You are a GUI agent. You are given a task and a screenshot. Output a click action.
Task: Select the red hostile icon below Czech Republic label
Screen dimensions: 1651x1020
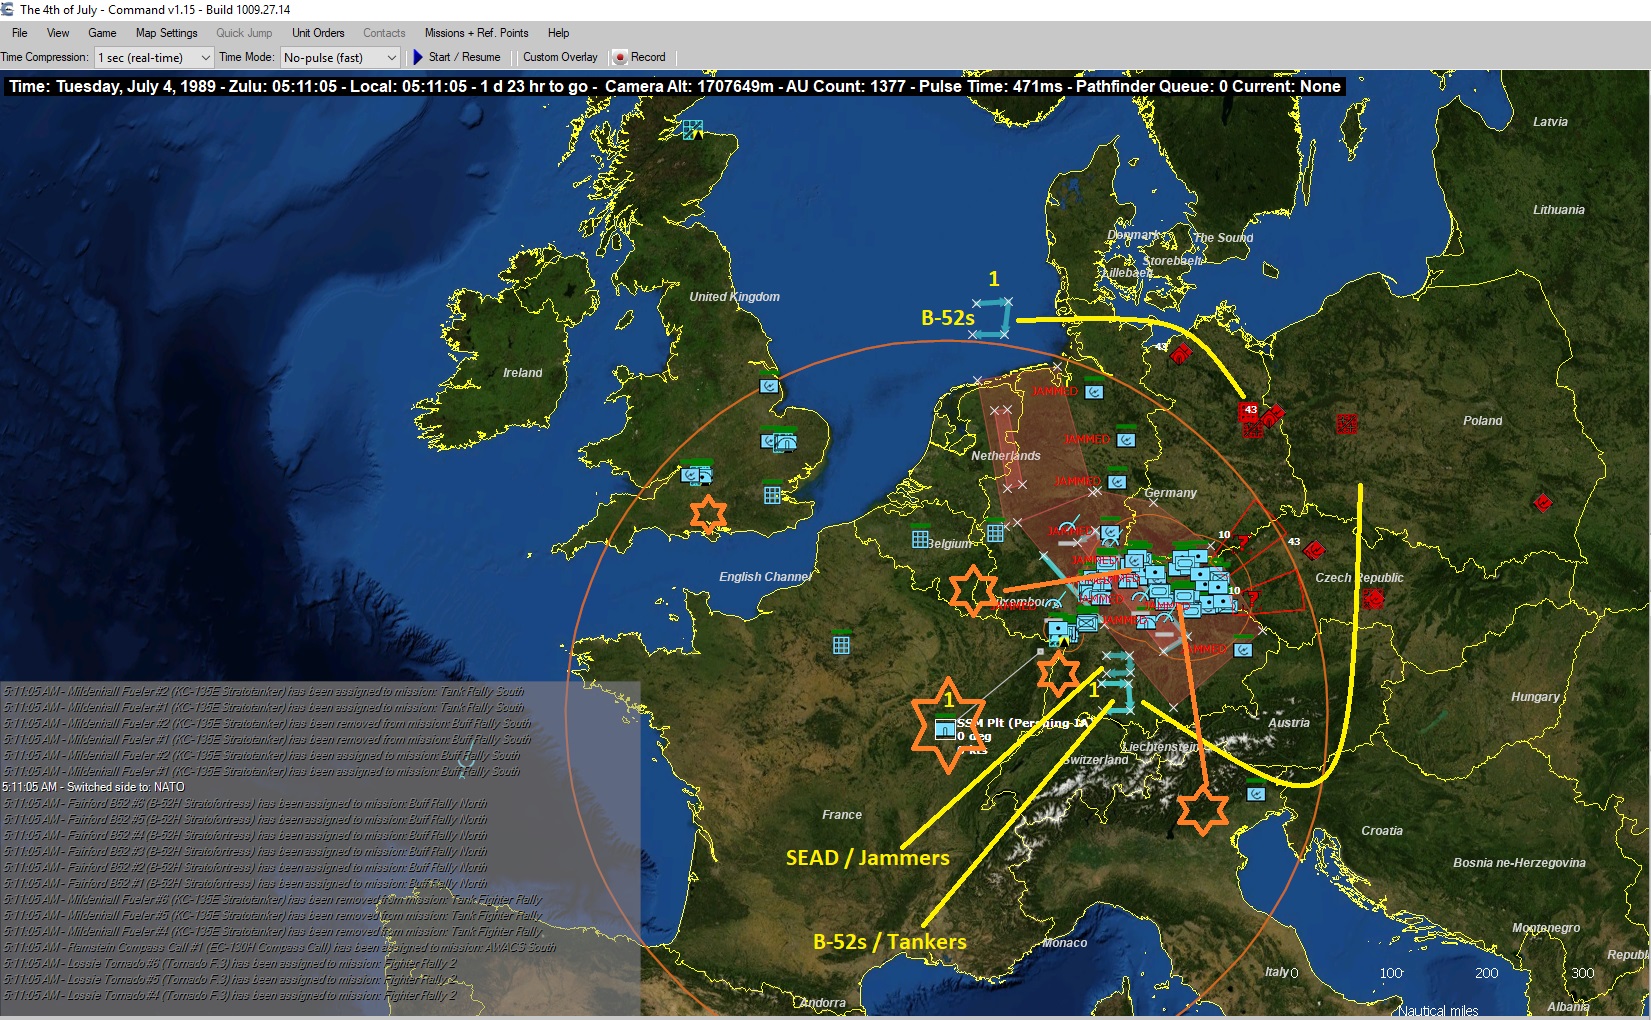pyautogui.click(x=1373, y=599)
